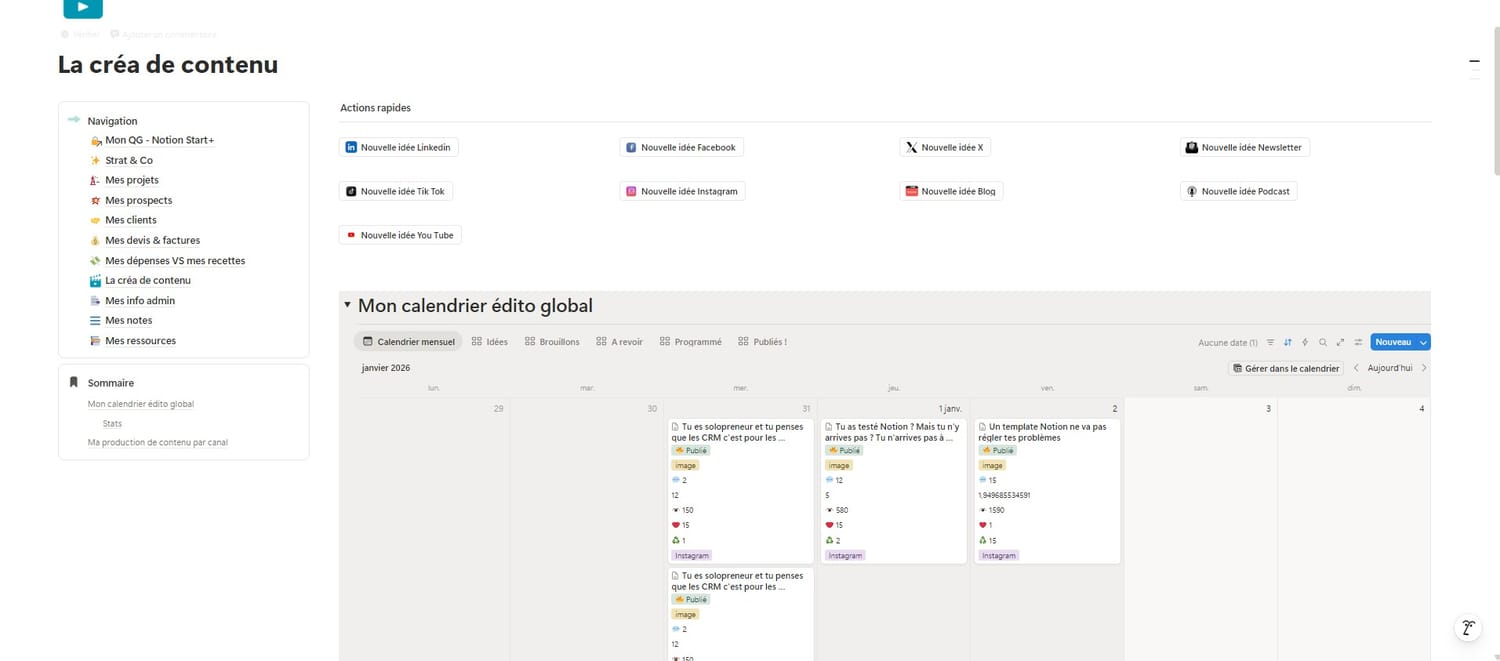1500x661 pixels.
Task: Open Mon QG - Notion Start+ link
Action: (x=159, y=140)
